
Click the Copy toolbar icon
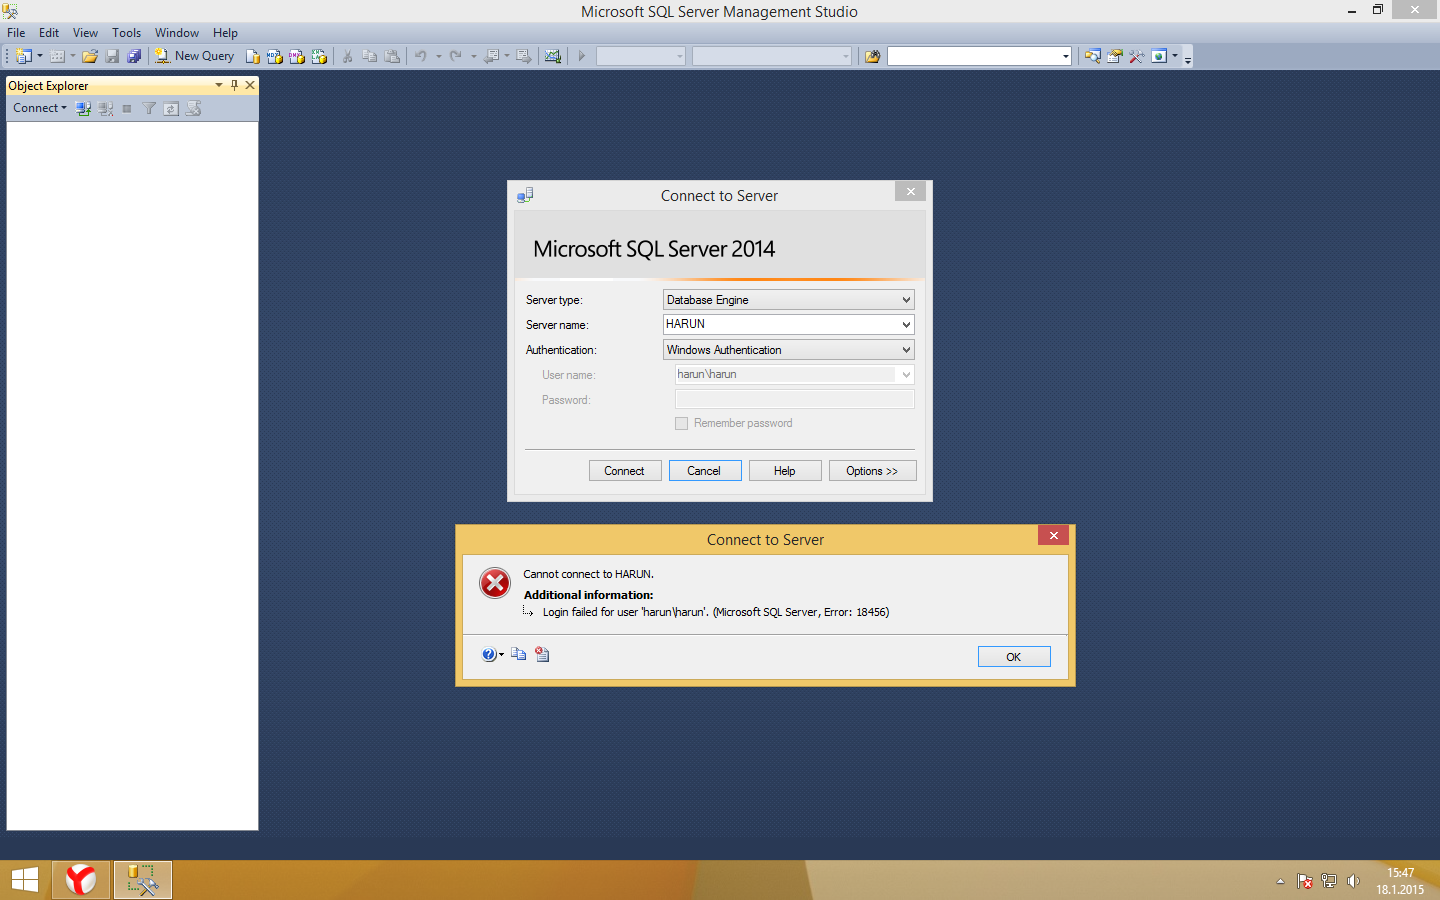coord(370,56)
